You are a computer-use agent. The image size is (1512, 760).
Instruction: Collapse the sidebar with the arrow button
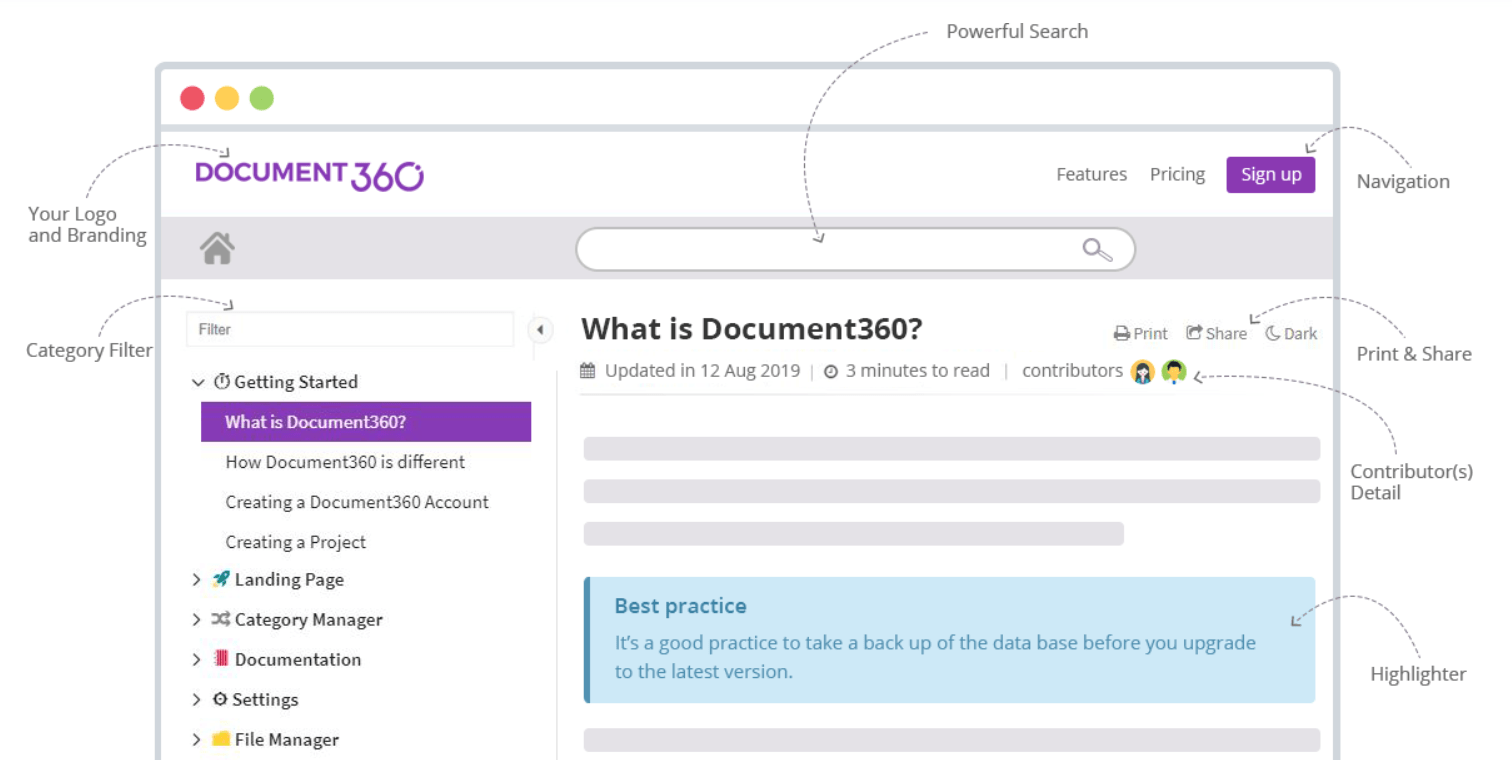click(540, 329)
